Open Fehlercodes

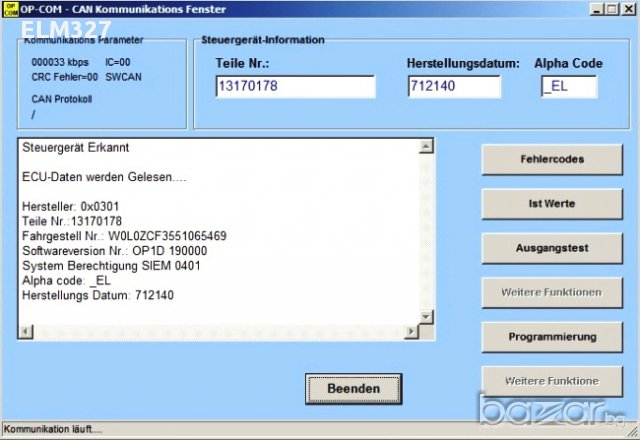coord(551,159)
